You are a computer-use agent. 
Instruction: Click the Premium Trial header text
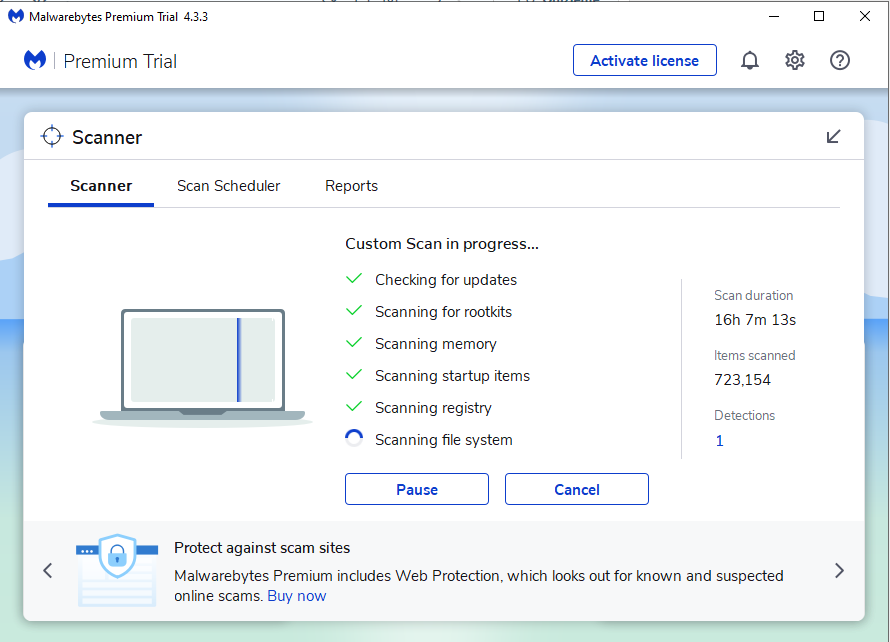pos(120,61)
